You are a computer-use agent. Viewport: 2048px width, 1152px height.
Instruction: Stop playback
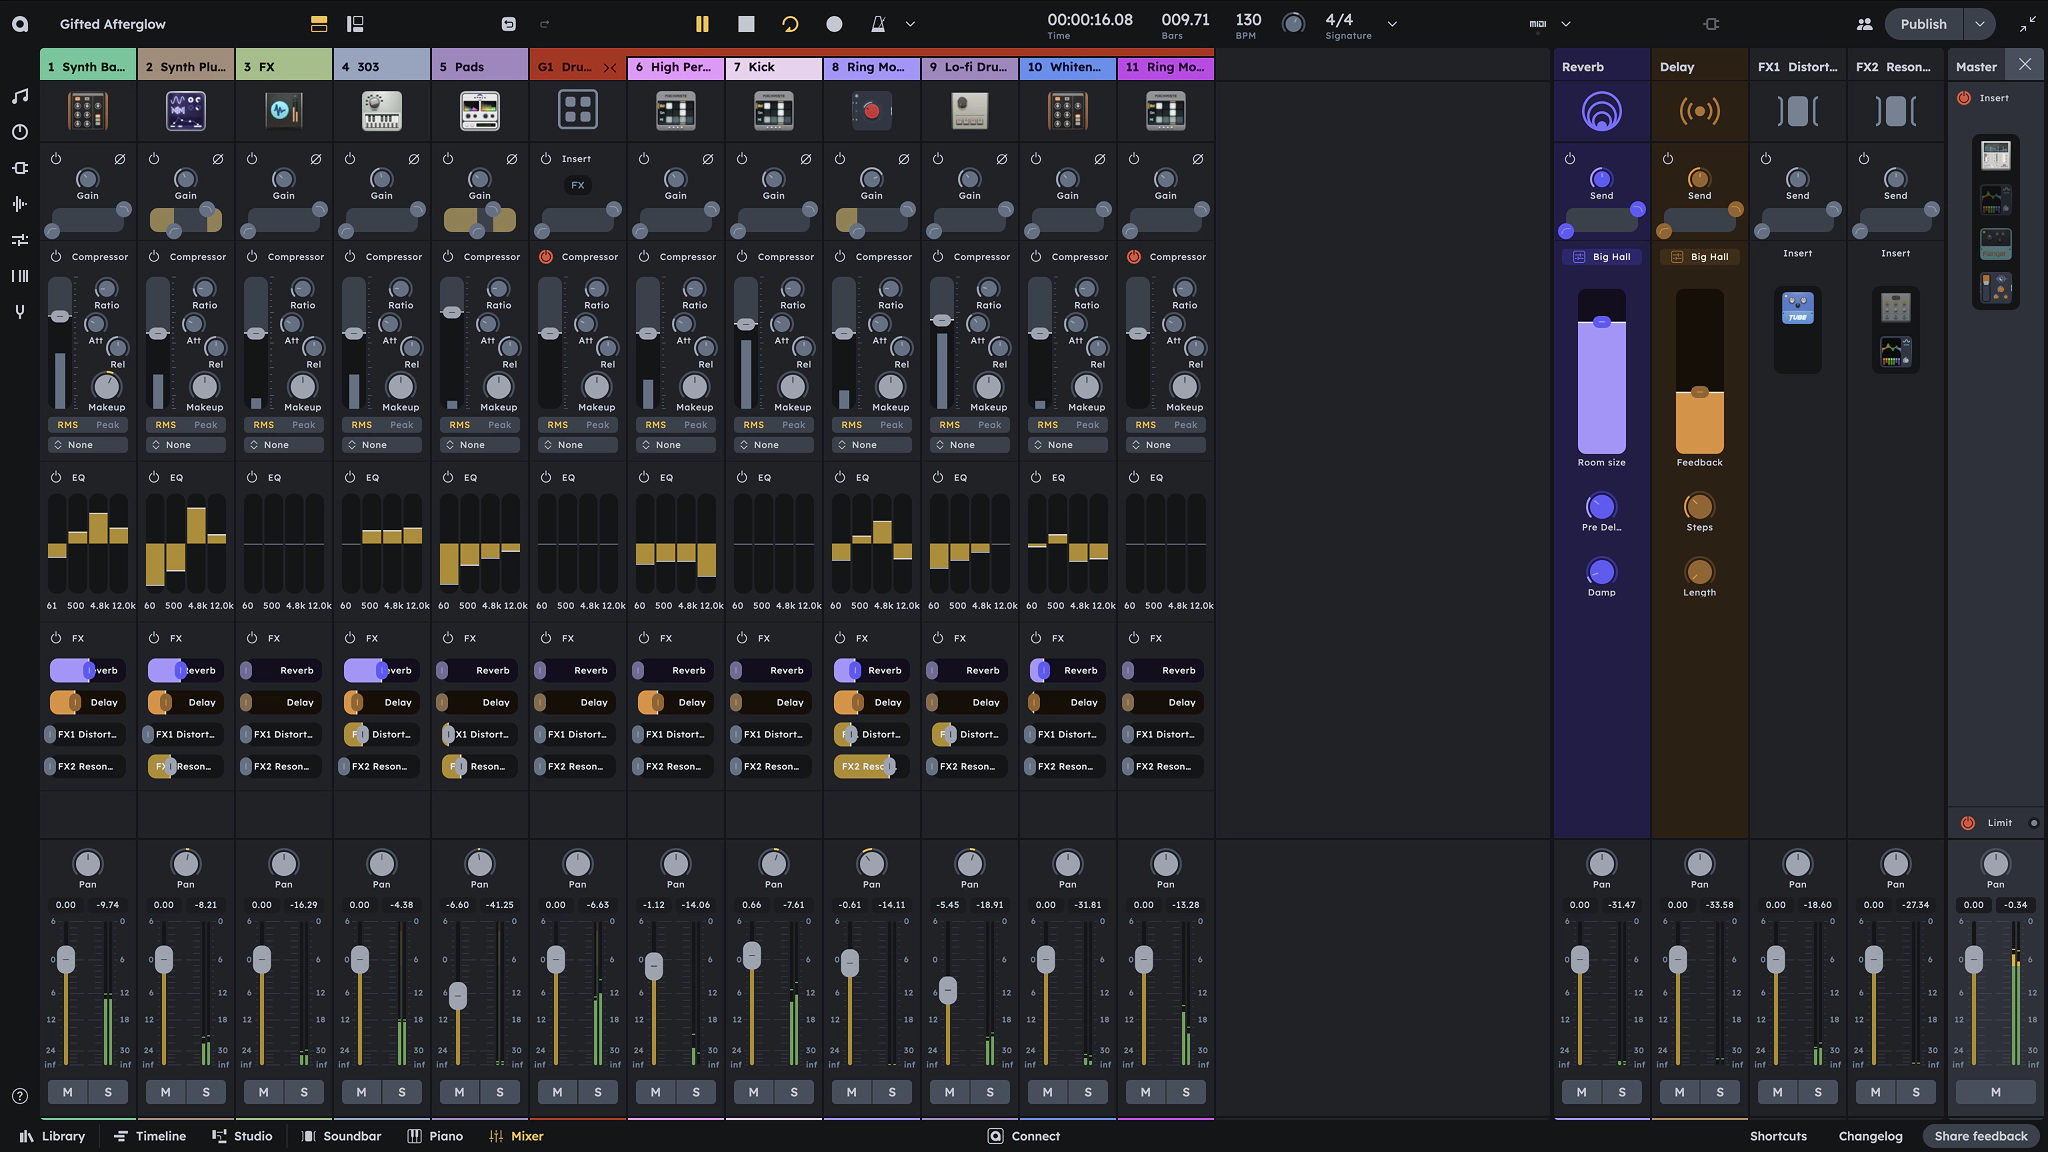[746, 24]
